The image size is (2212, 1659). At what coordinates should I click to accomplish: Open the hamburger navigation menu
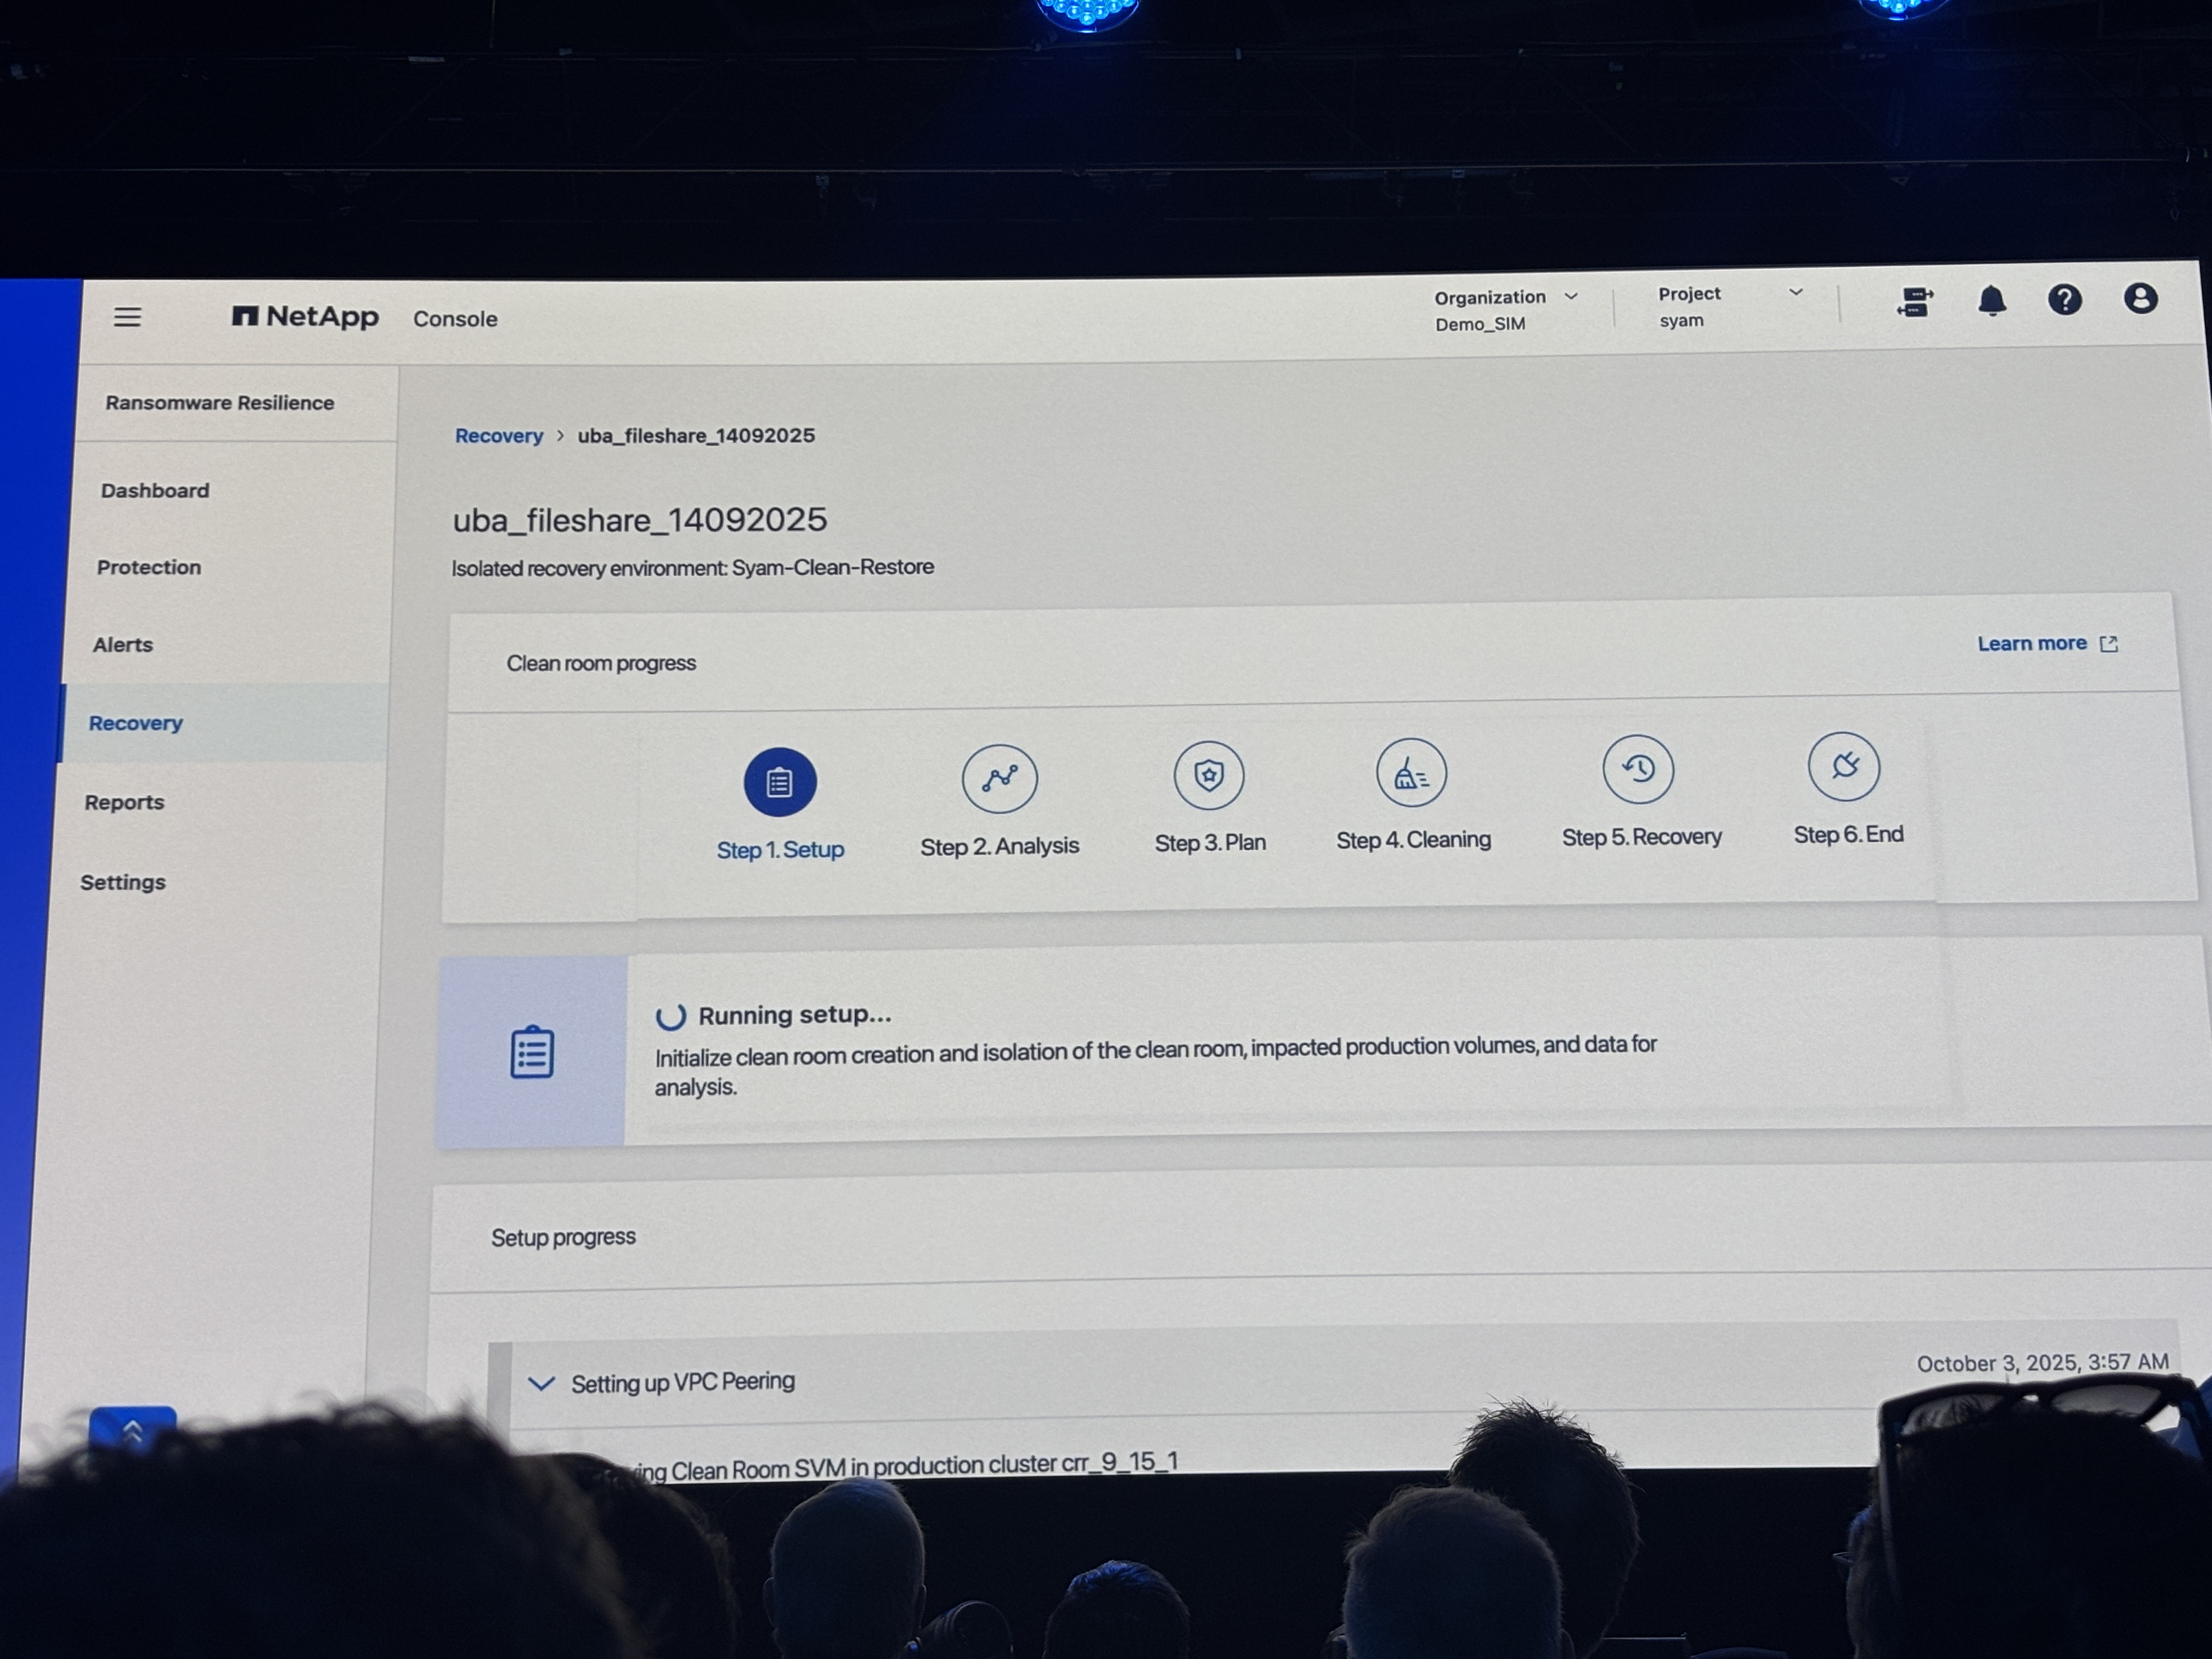pos(127,318)
